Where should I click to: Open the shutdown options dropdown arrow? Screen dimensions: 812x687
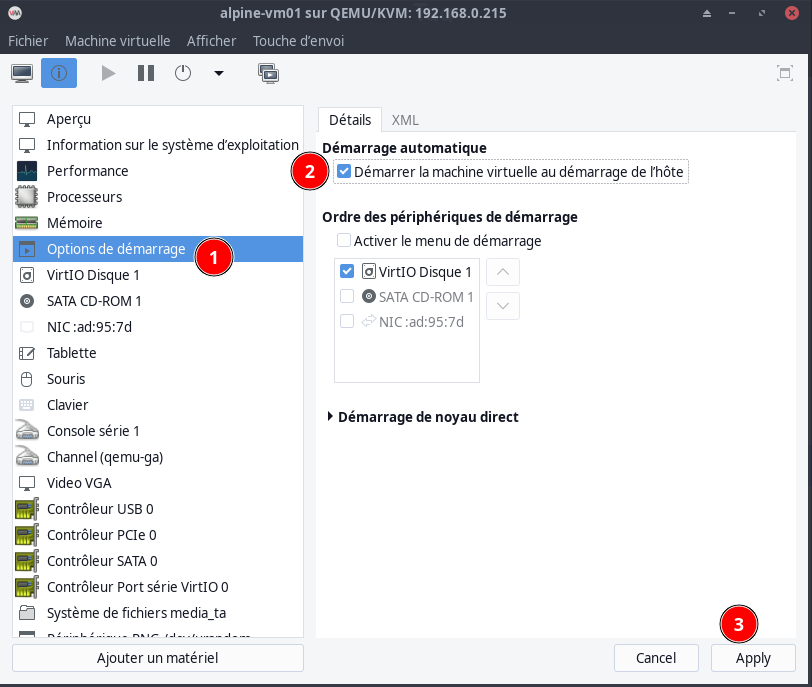(x=219, y=73)
